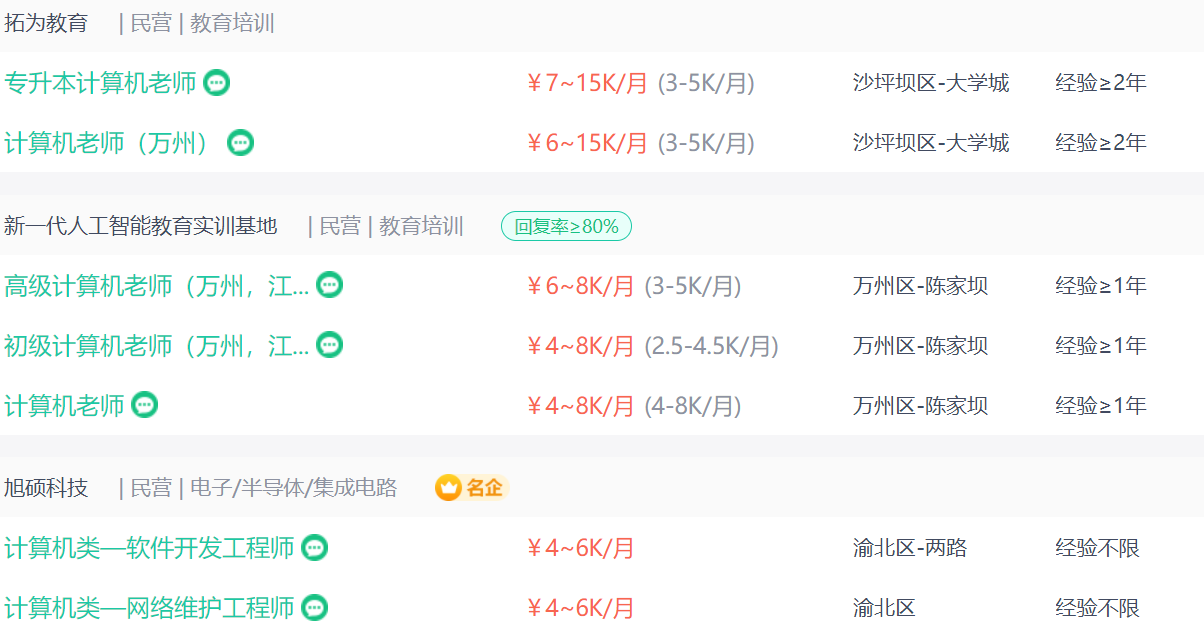The height and width of the screenshot is (629, 1204).
Task: Open 计算机类—软件开发工程师 job details
Action: (149, 548)
